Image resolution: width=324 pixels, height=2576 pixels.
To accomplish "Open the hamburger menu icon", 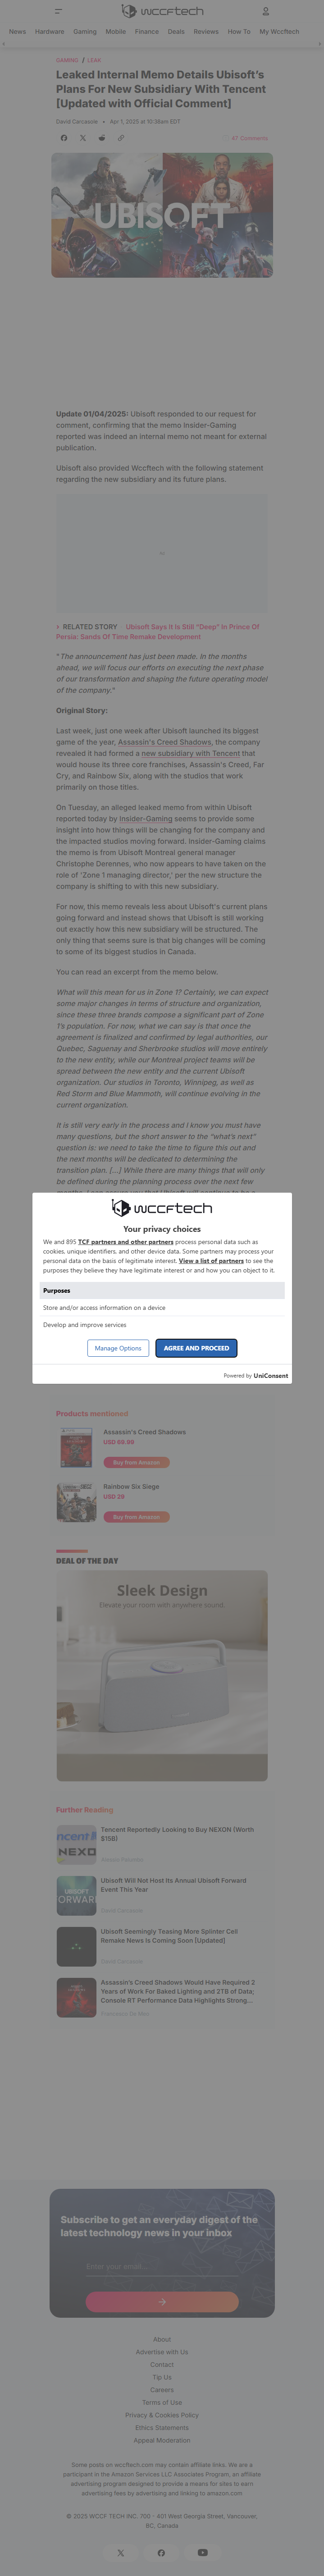I will pyautogui.click(x=58, y=11).
